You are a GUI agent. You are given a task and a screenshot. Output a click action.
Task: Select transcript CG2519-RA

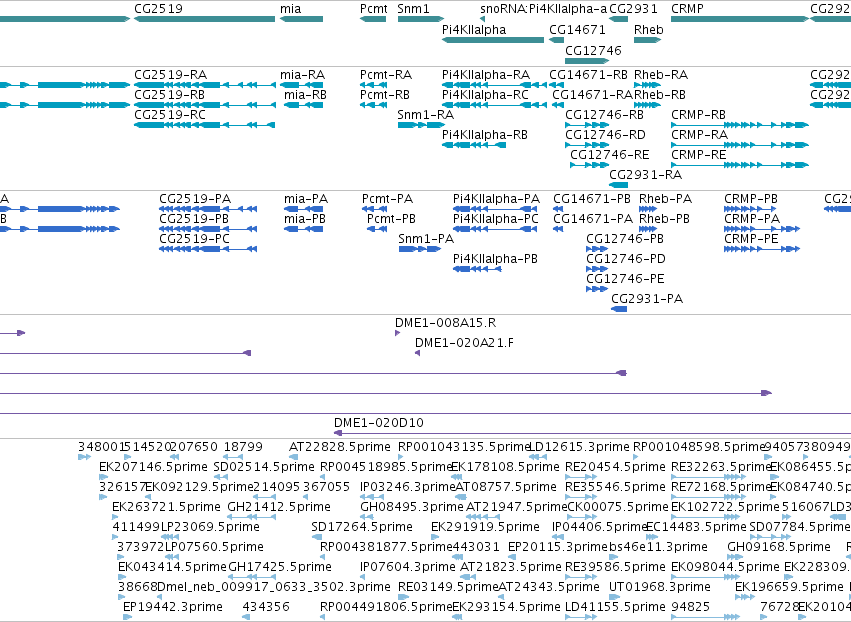point(205,85)
